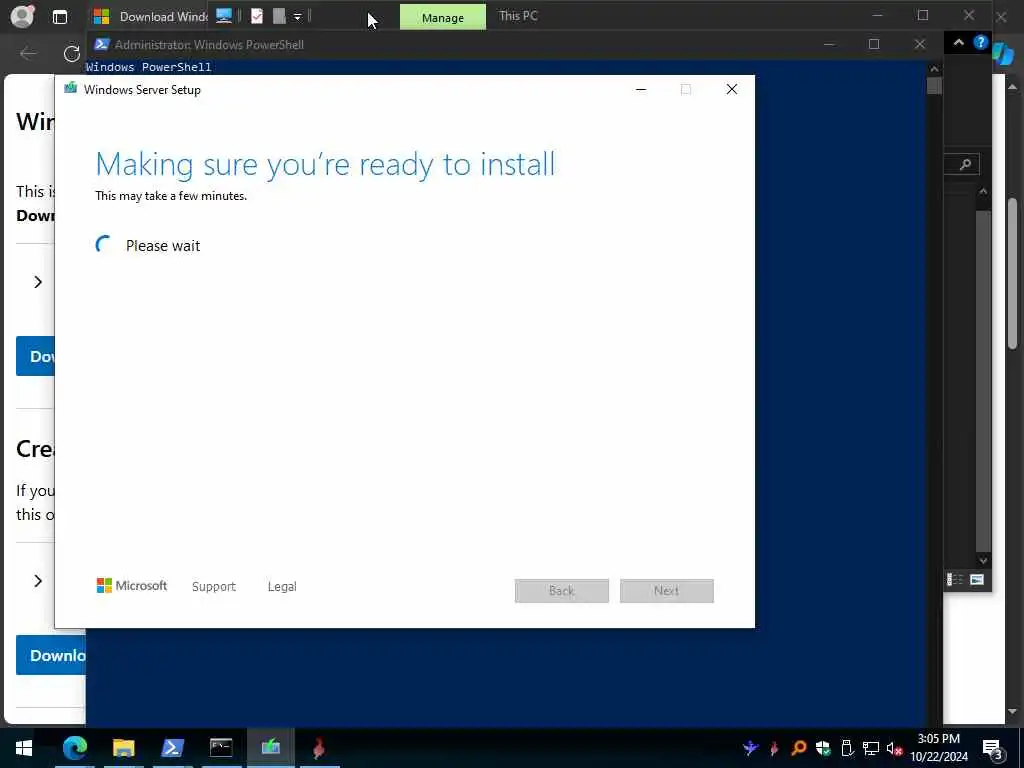Collapse the File Explorer ribbon with the chevron
Image resolution: width=1024 pixels, height=768 pixels.
point(959,42)
